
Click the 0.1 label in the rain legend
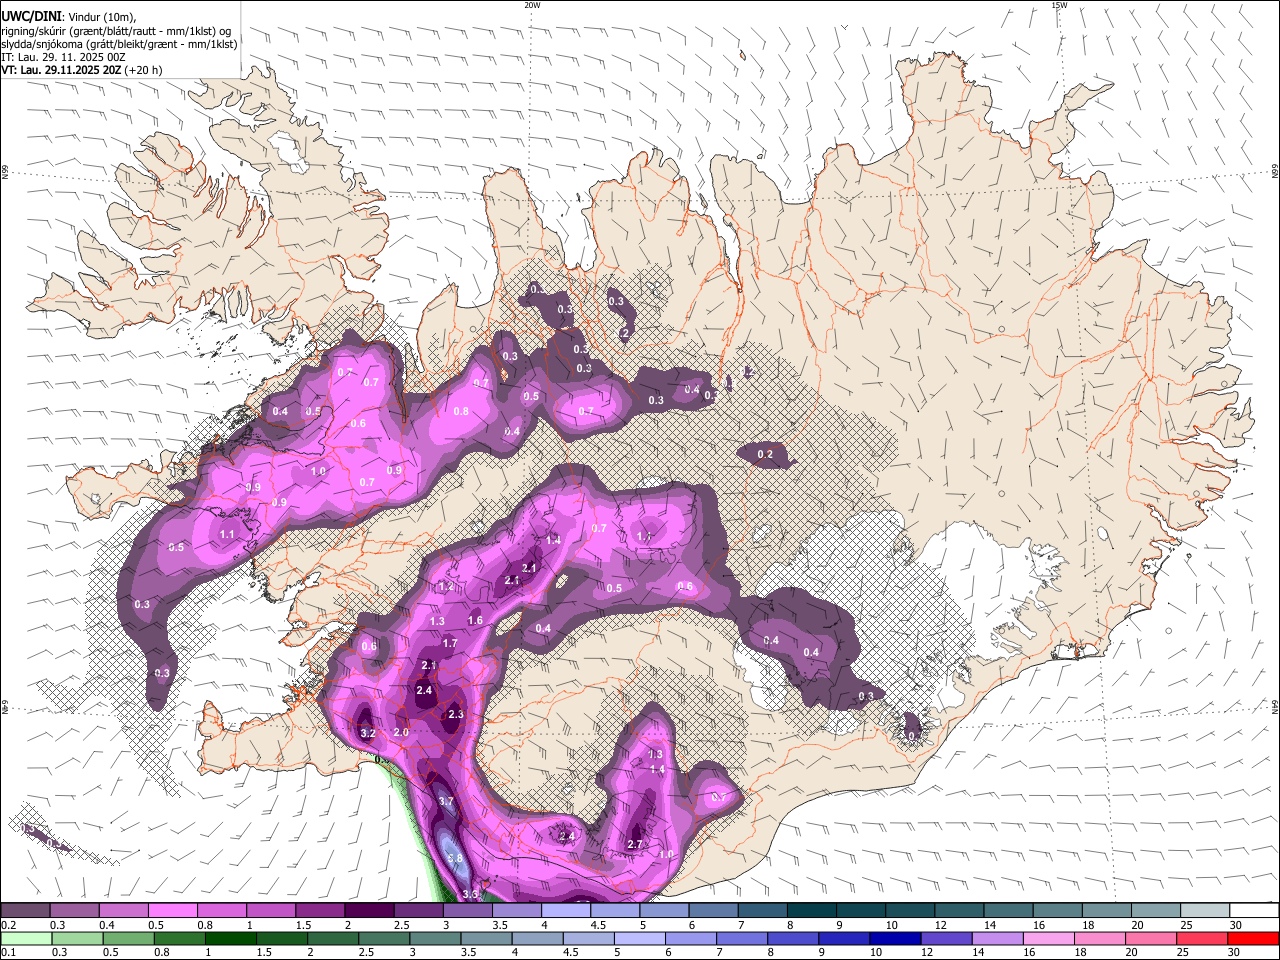tap(8, 952)
